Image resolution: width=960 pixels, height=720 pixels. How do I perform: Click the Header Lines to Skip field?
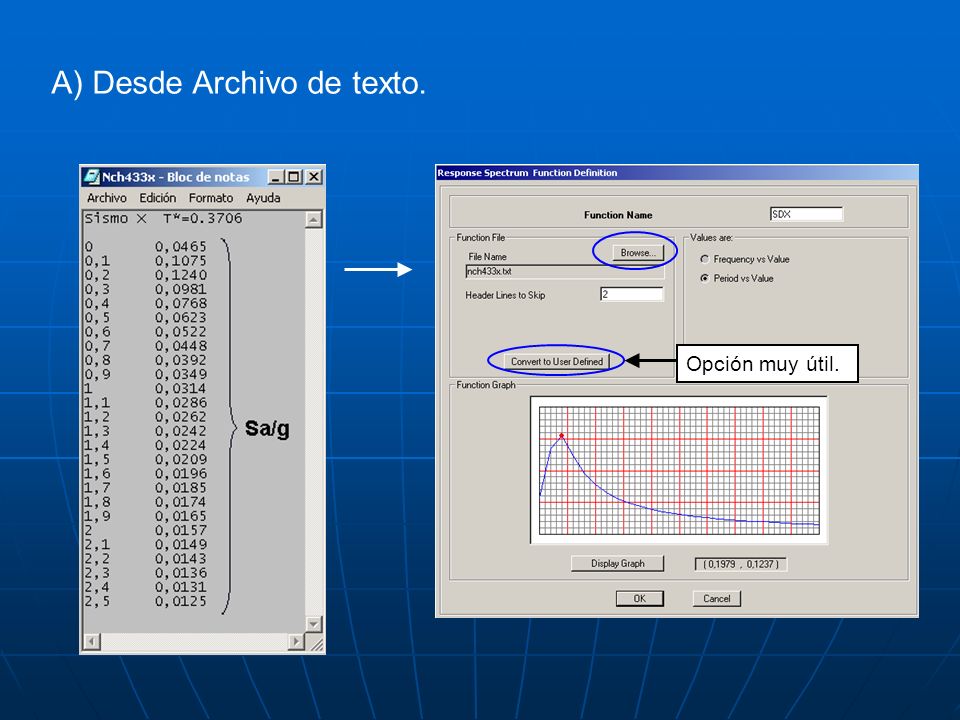click(x=631, y=294)
